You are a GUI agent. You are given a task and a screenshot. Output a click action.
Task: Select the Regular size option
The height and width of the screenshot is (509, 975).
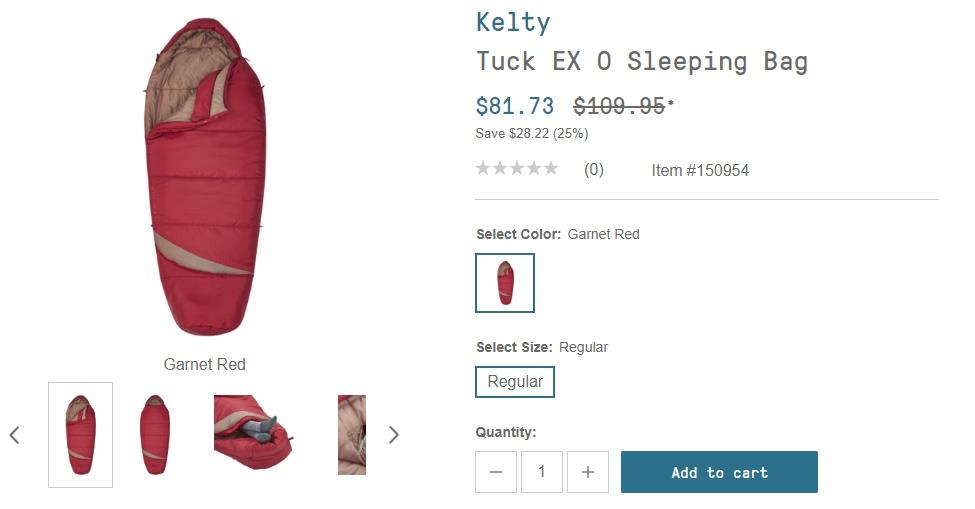pos(515,382)
